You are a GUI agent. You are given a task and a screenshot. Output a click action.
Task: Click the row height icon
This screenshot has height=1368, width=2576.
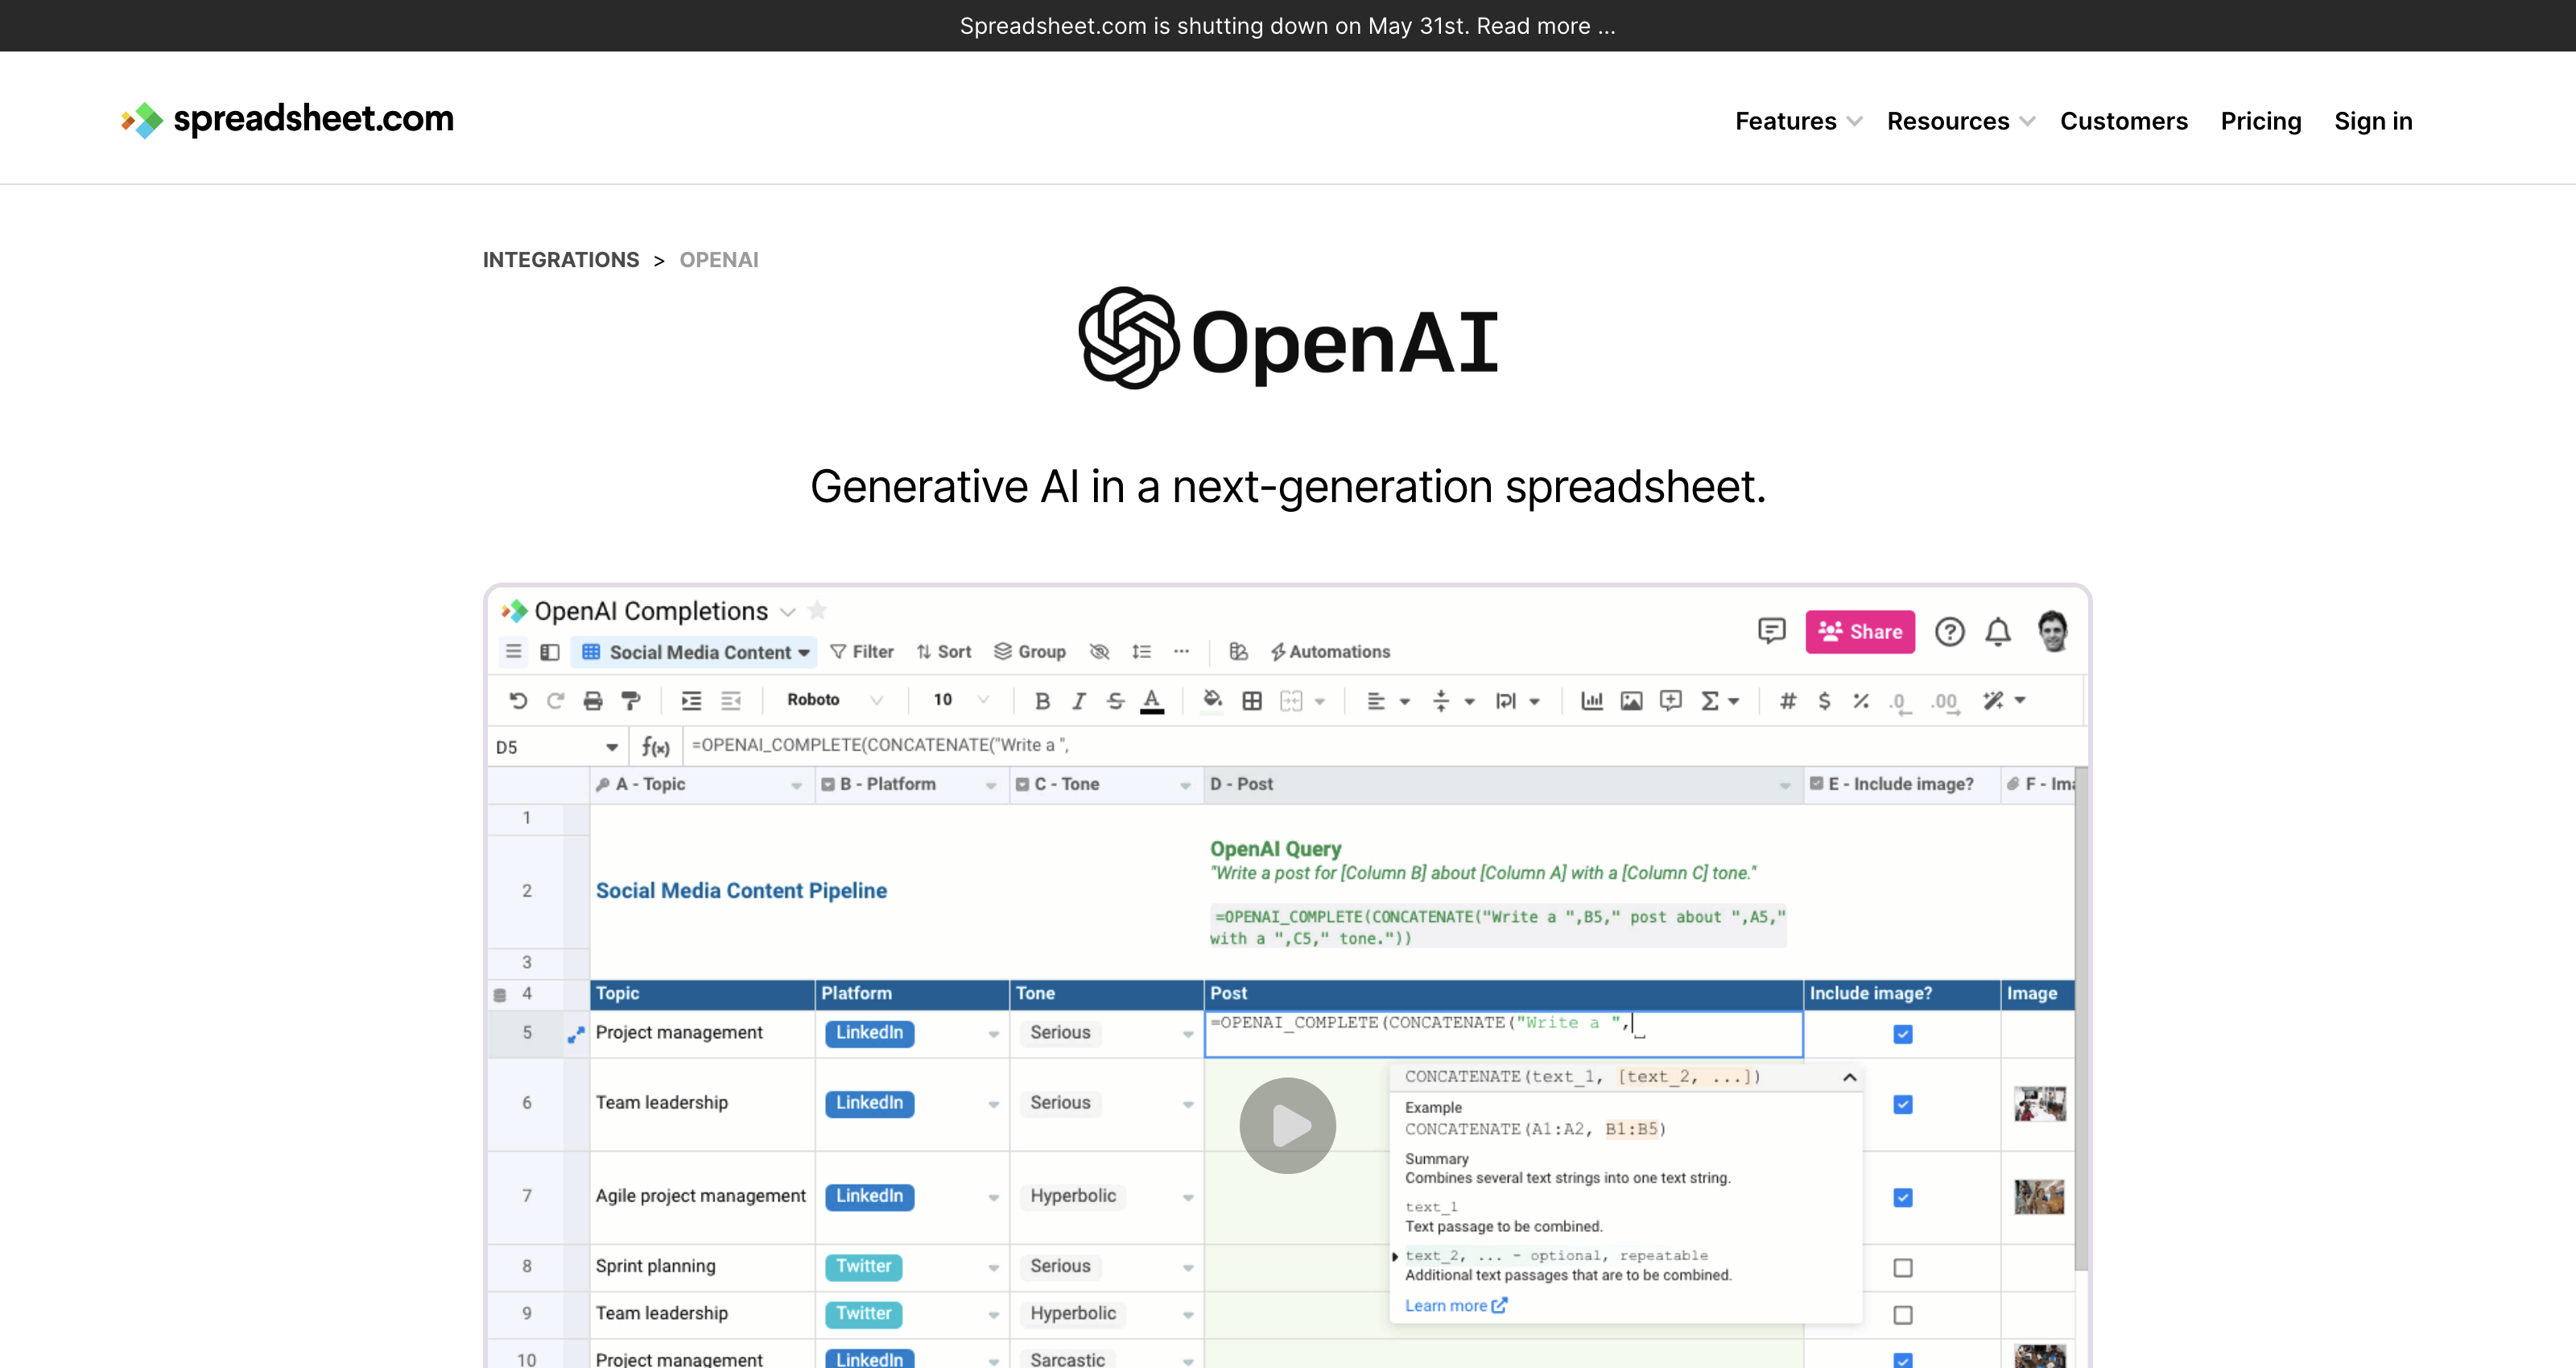[x=1141, y=652]
